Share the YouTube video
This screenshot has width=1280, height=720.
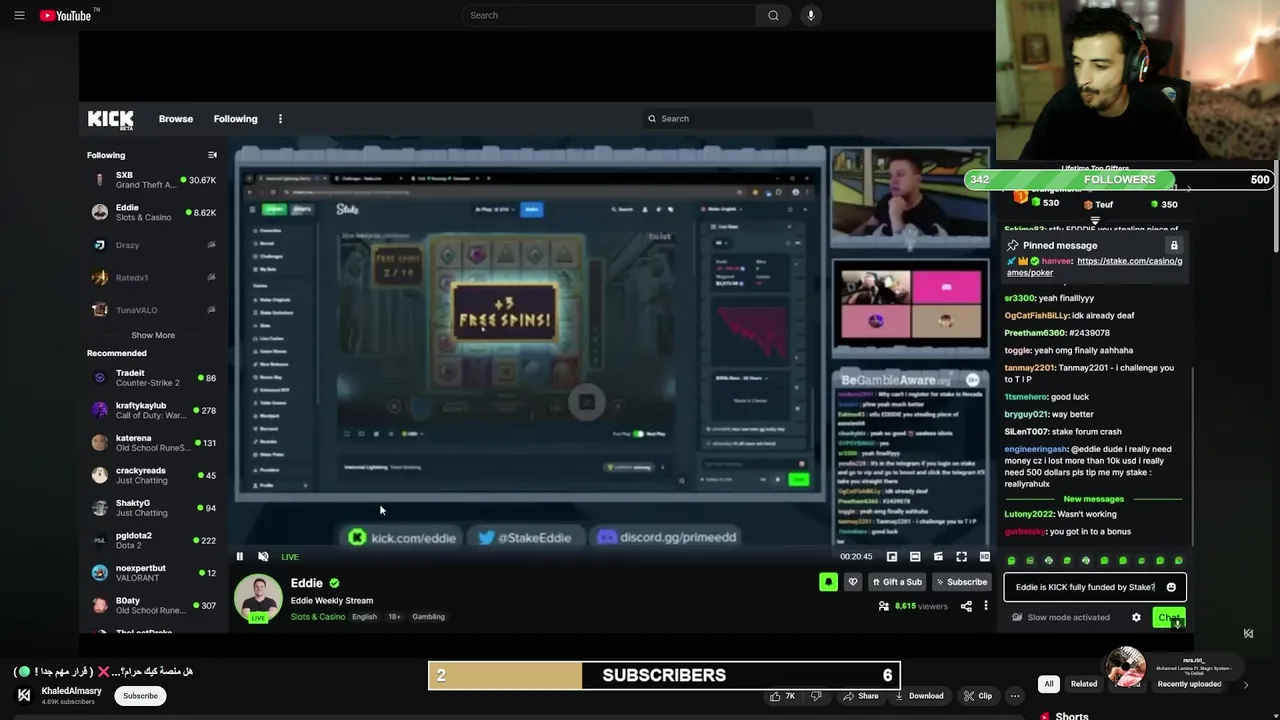coord(860,696)
